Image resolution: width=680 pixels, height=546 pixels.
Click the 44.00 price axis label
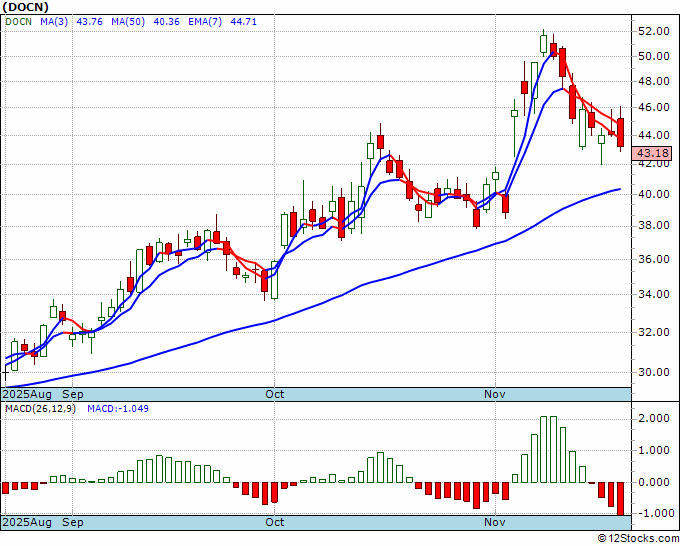click(654, 136)
